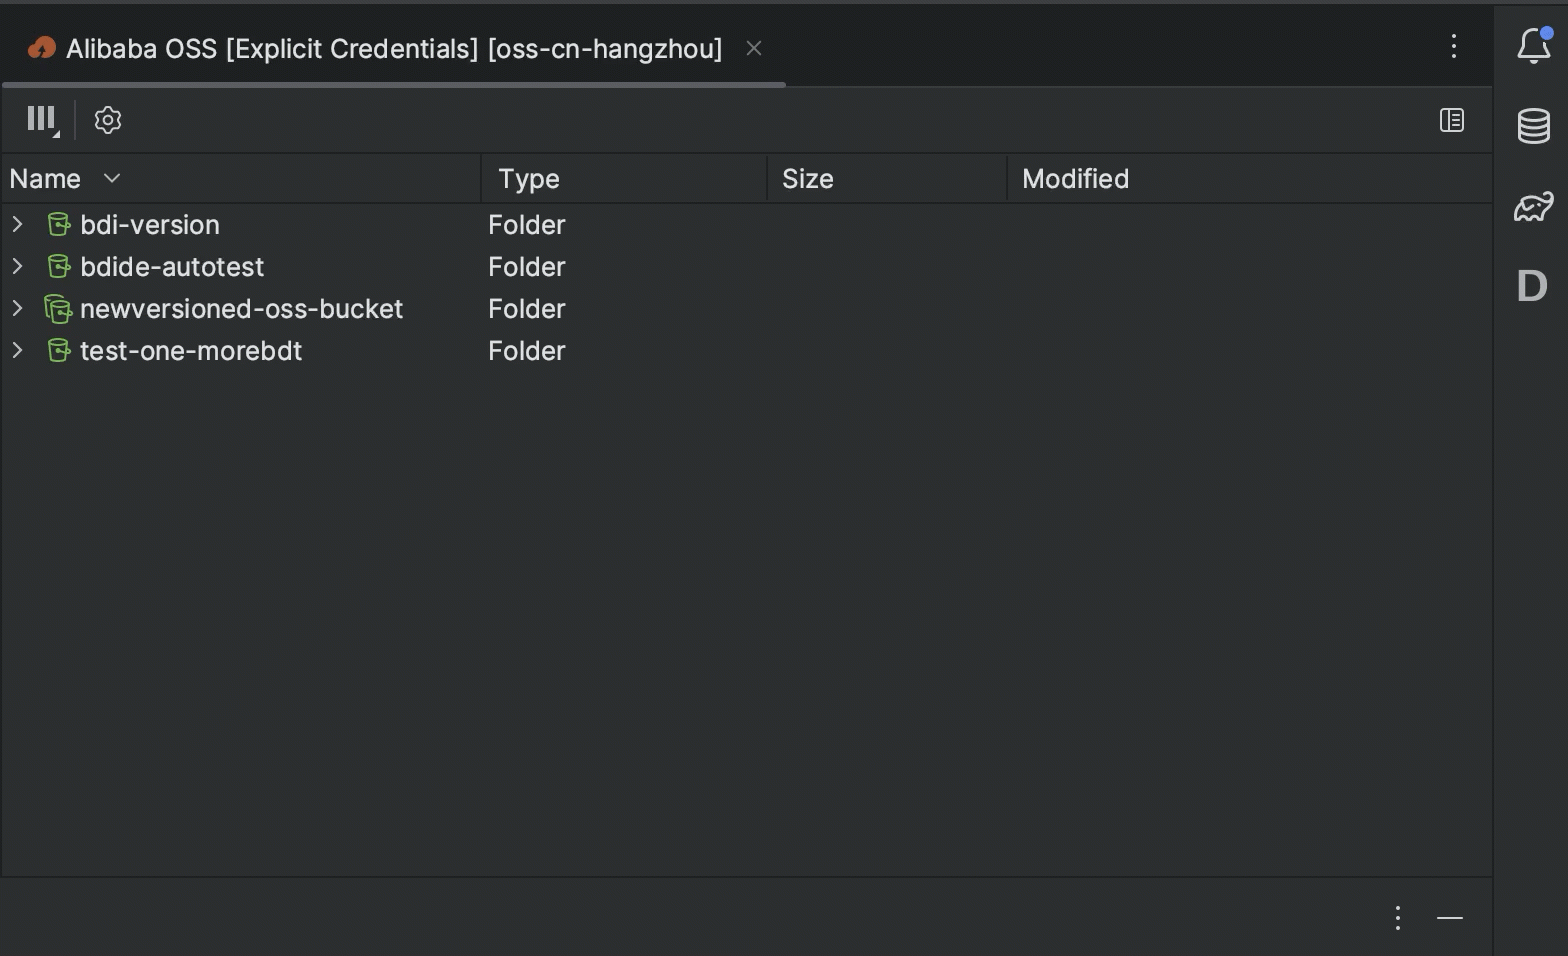The height and width of the screenshot is (956, 1568).
Task: Open the D tool window icon
Action: (1532, 286)
